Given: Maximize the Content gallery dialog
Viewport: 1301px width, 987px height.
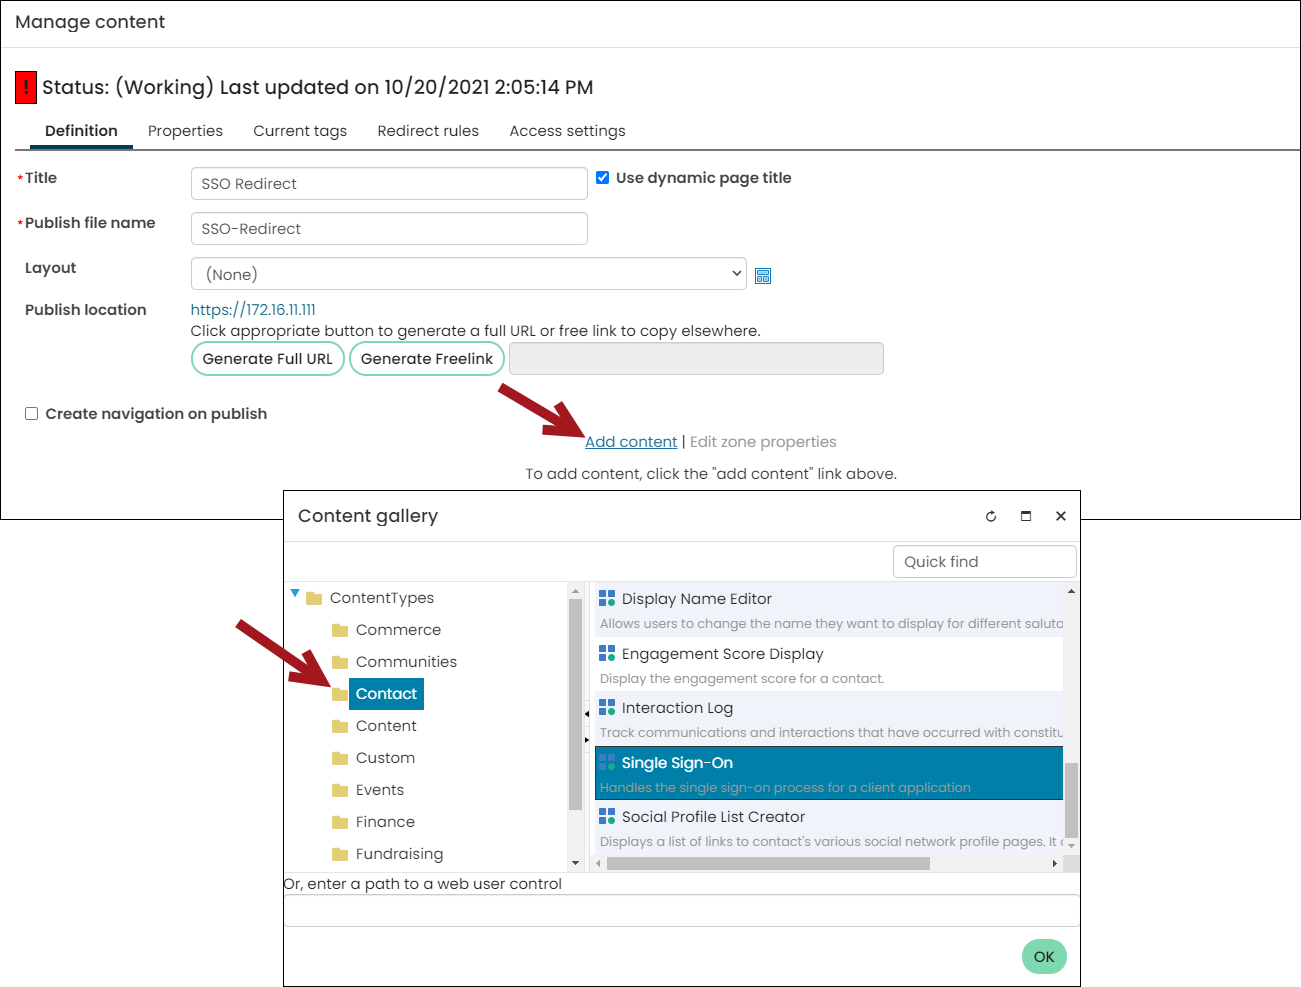Looking at the screenshot, I should pos(1026,516).
